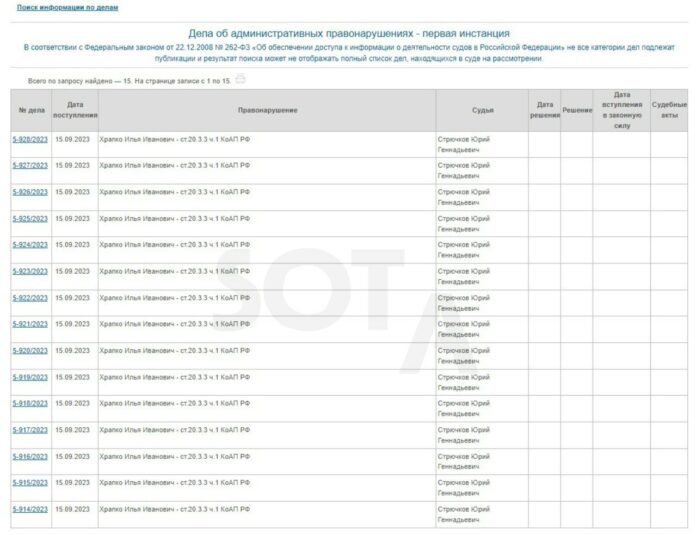
Task: Go to case 5-915/2023
Action: click(x=30, y=483)
